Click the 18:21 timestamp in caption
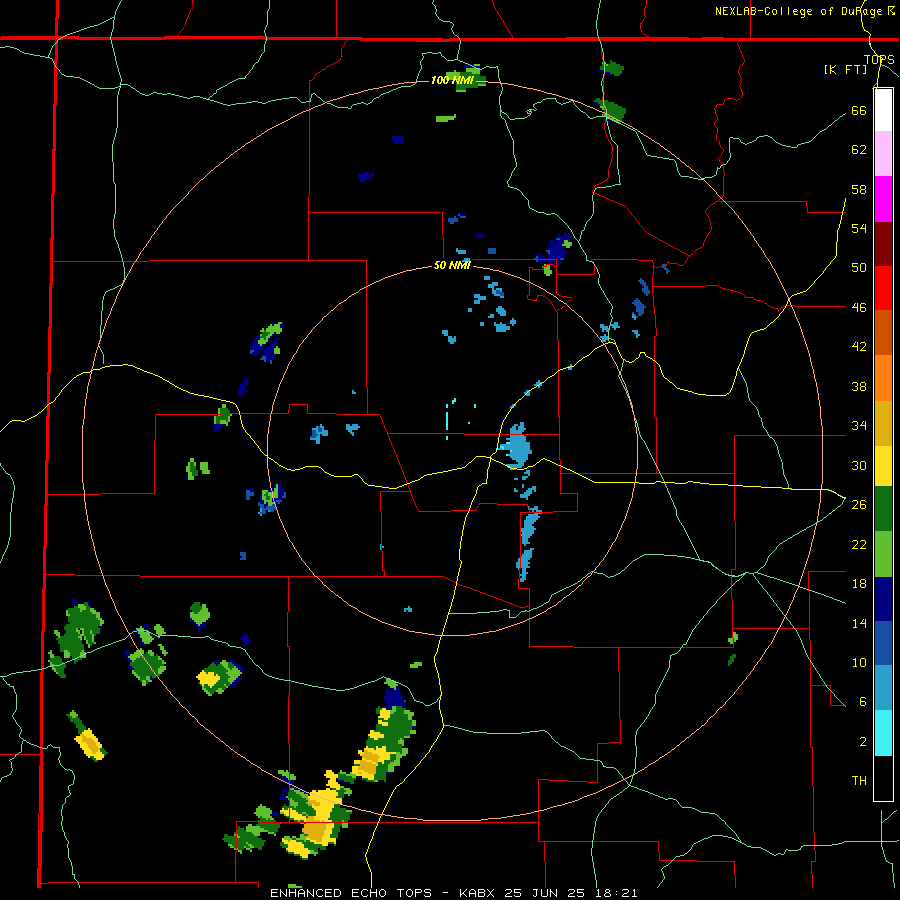The height and width of the screenshot is (900, 900). (616, 893)
